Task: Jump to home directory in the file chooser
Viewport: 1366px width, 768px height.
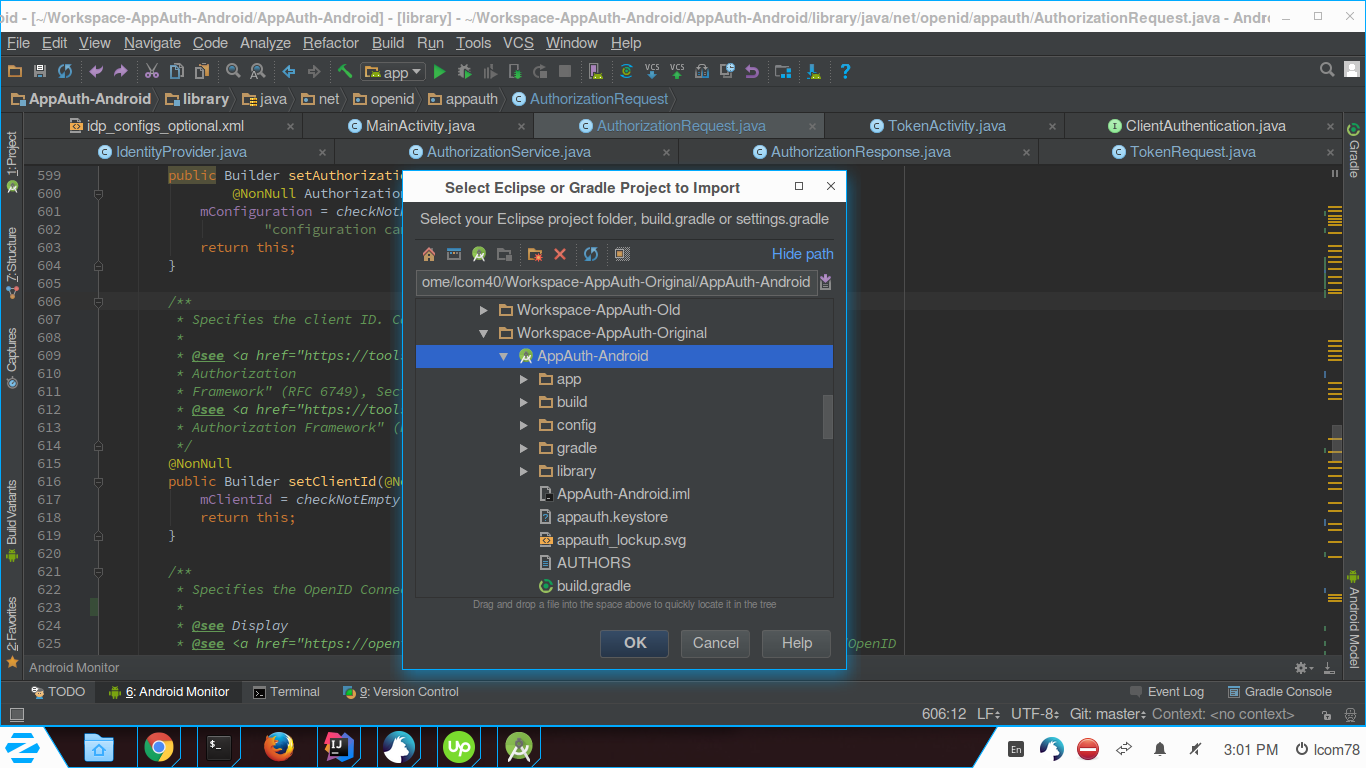Action: point(429,254)
